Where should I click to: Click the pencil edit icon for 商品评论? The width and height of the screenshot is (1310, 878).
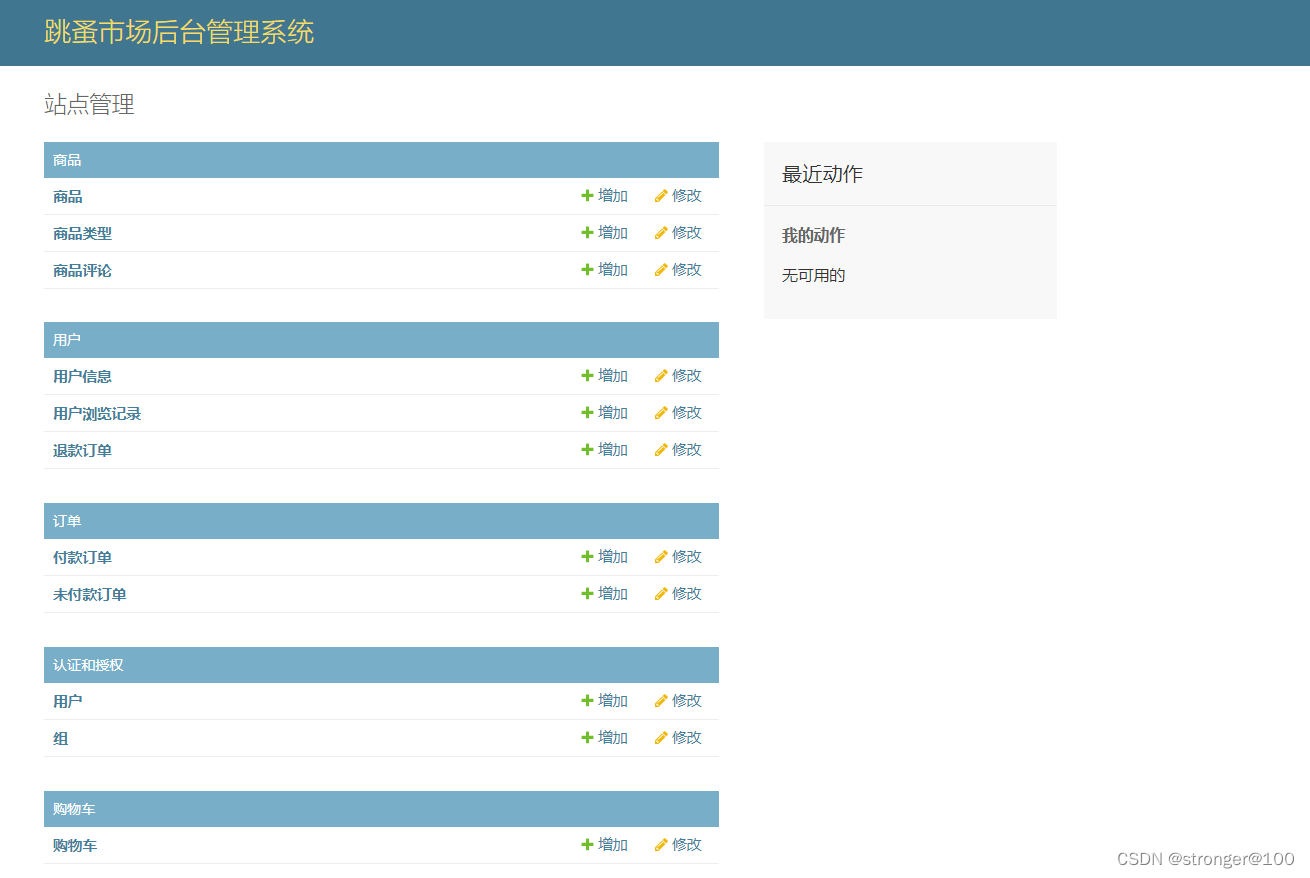[661, 270]
